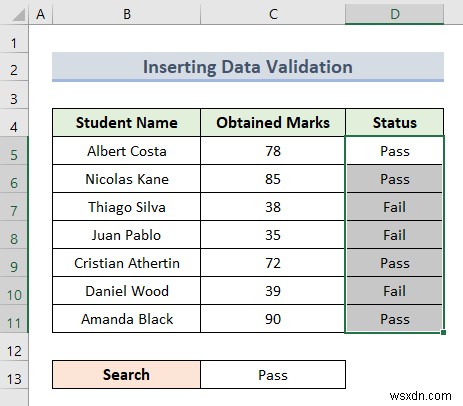Click the select-all corner triangle
Screen dimensions: 463x406
tap(18, 15)
